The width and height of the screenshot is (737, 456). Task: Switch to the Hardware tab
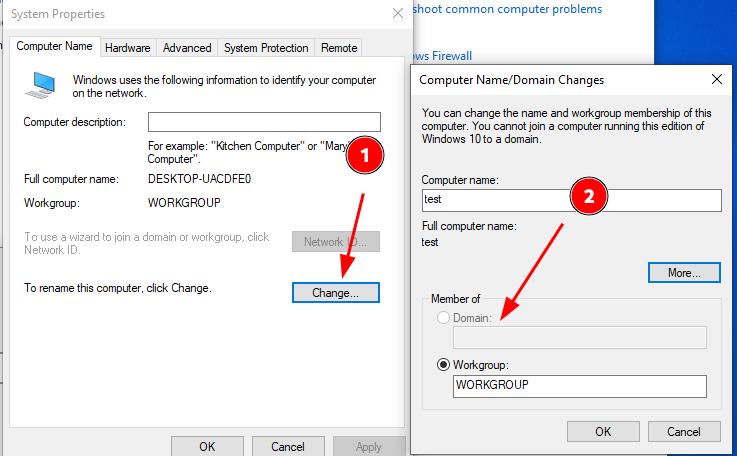pos(127,48)
